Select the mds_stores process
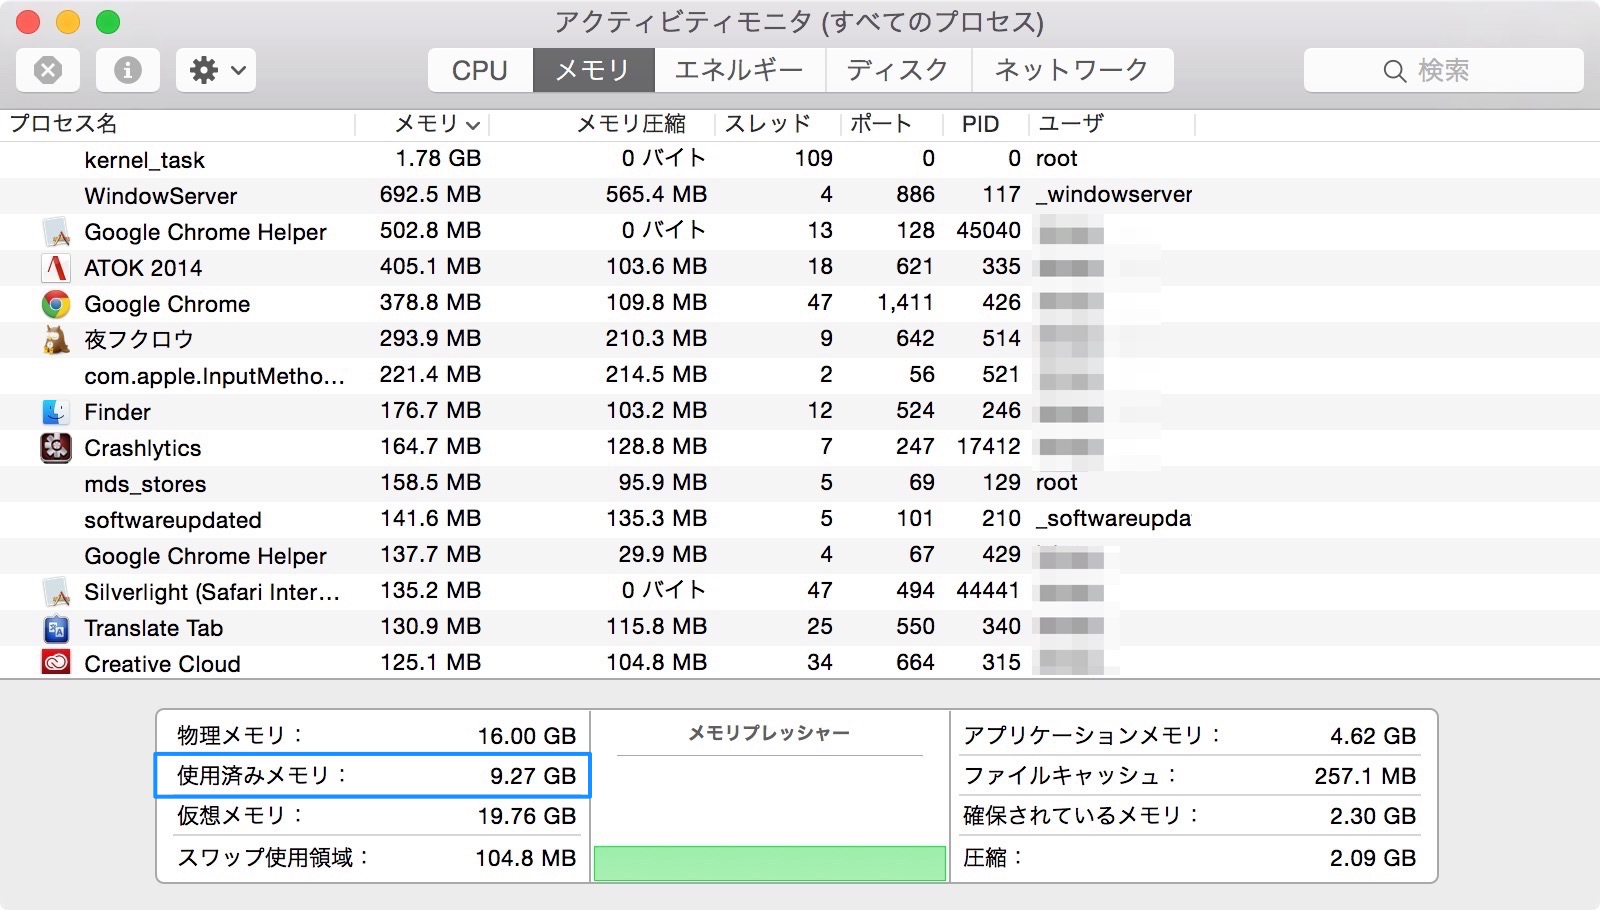 (x=145, y=484)
